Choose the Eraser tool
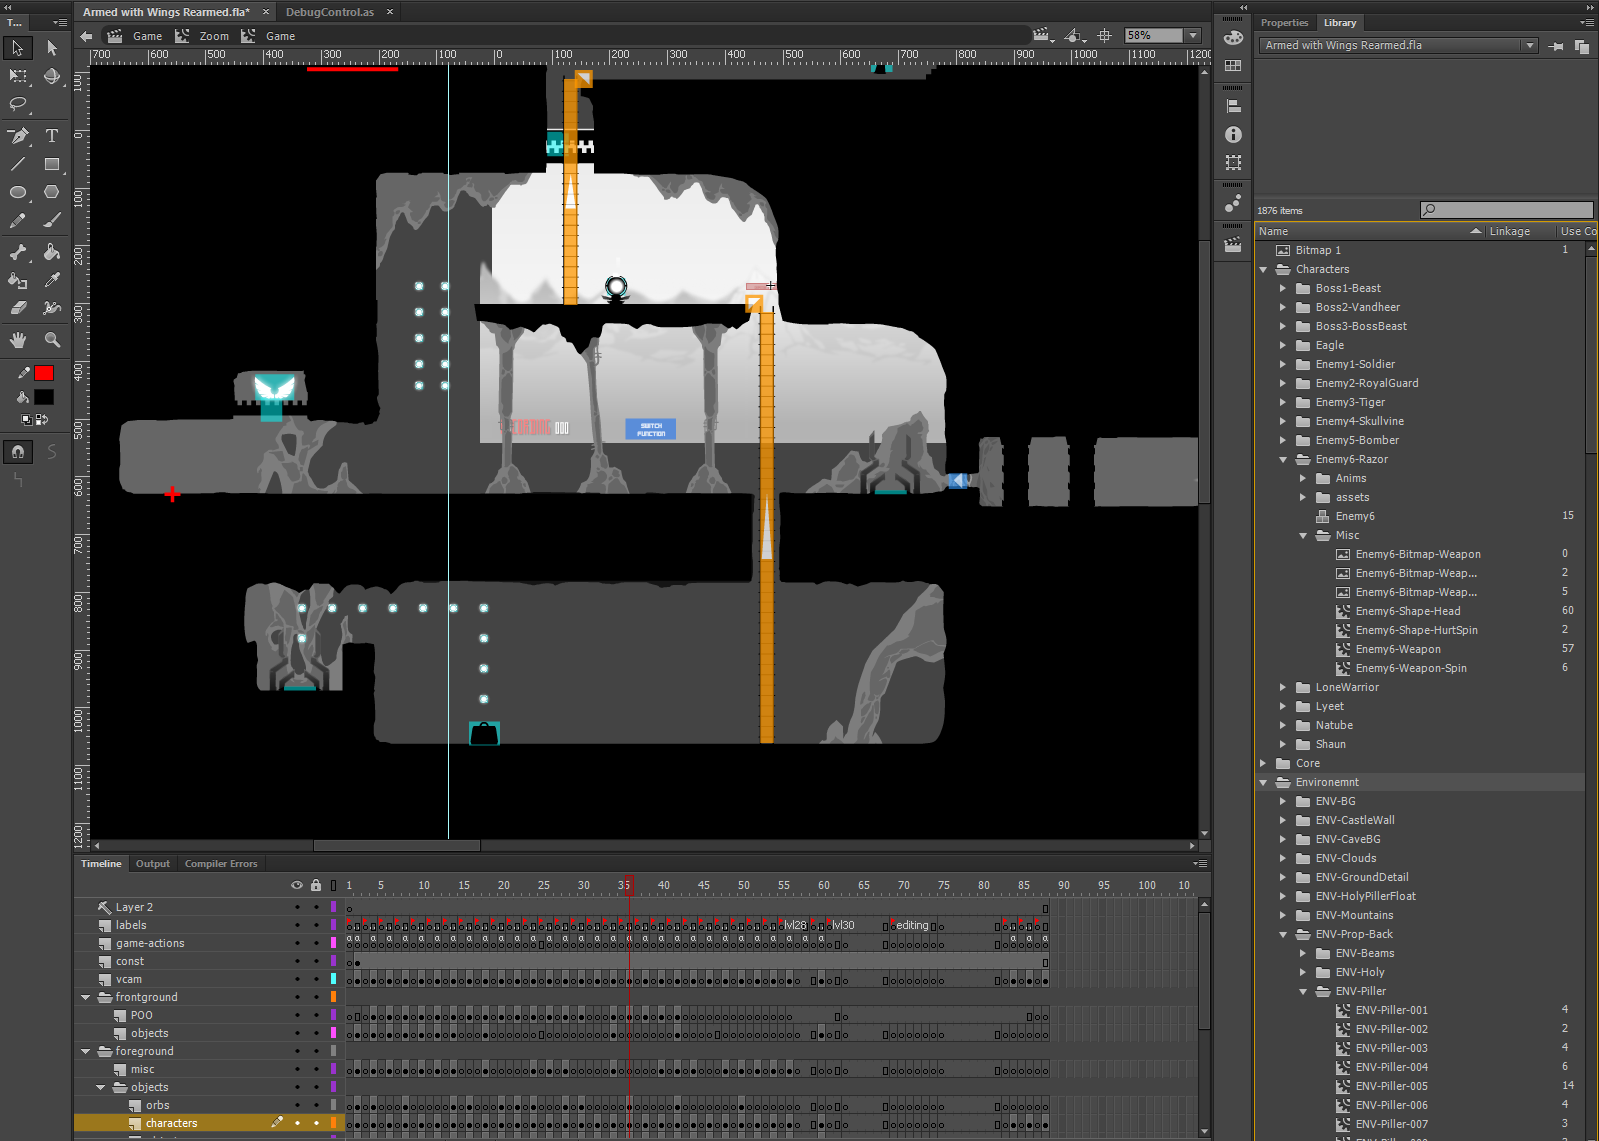The width and height of the screenshot is (1599, 1141). (18, 308)
